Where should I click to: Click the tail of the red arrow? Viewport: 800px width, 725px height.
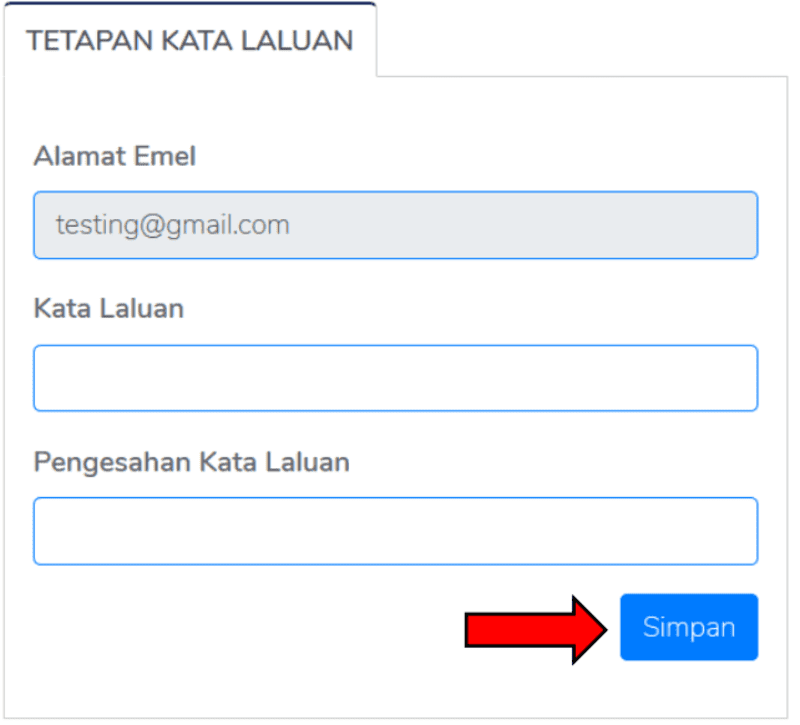pos(518,630)
